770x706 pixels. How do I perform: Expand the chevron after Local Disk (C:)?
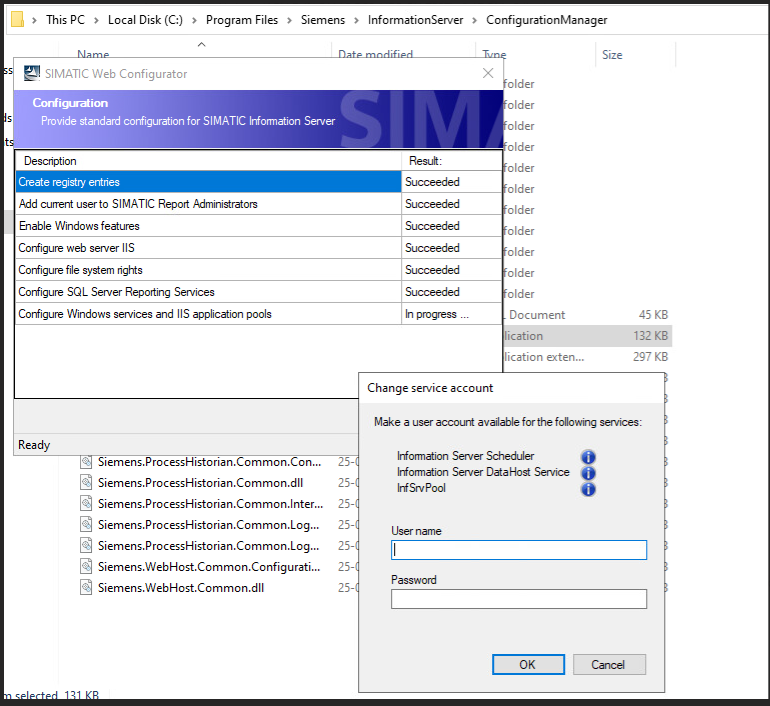click(194, 20)
